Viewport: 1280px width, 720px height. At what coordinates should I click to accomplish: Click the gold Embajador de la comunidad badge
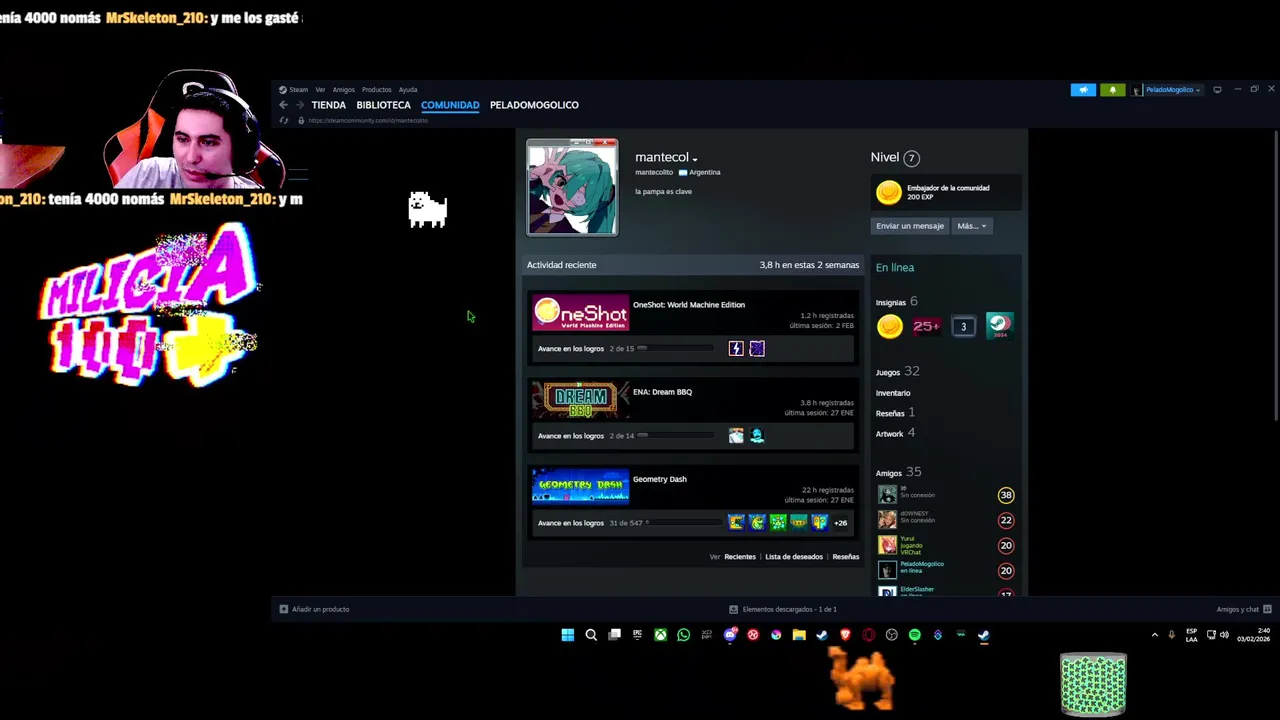pos(888,192)
